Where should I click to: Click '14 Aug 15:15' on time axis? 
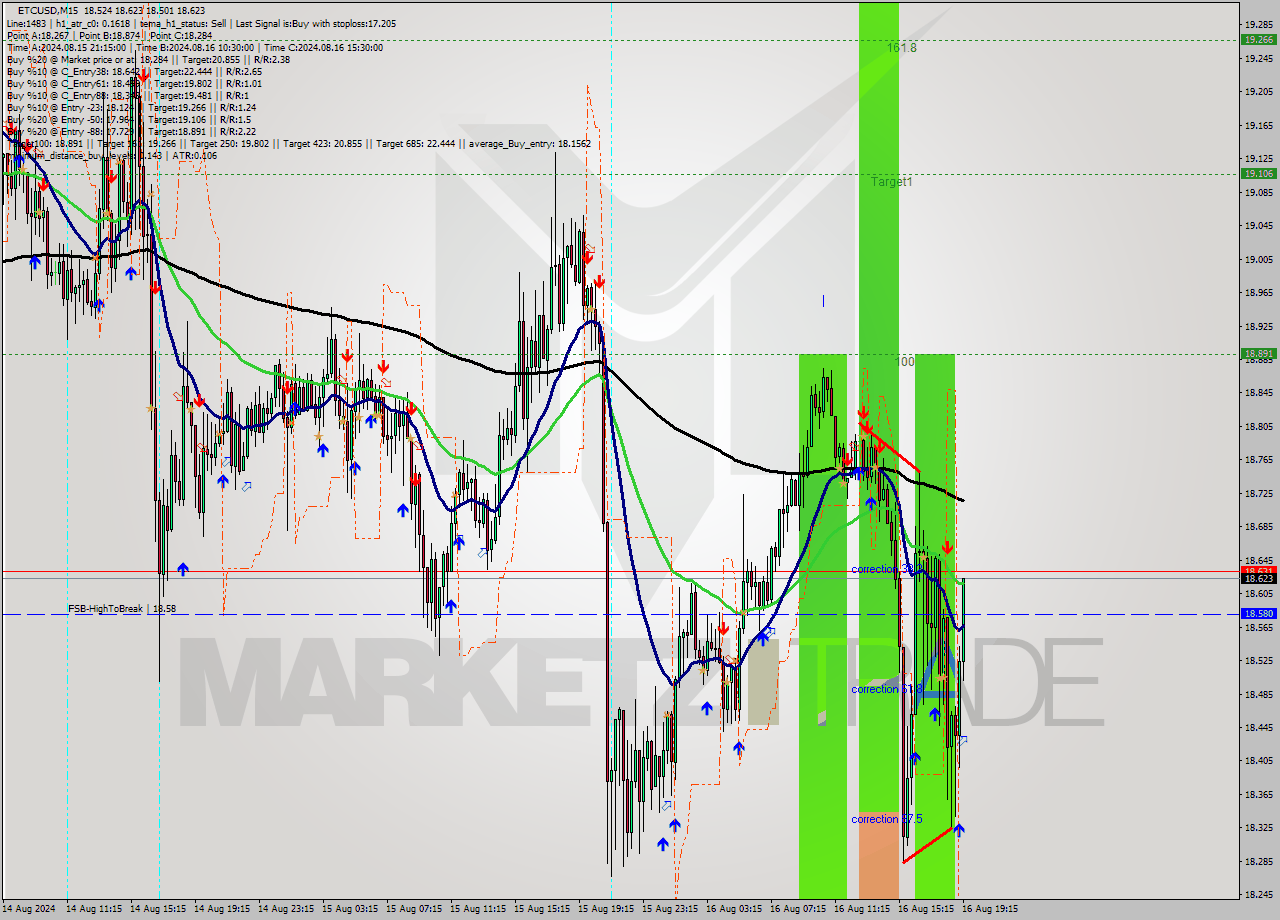pyautogui.click(x=158, y=909)
